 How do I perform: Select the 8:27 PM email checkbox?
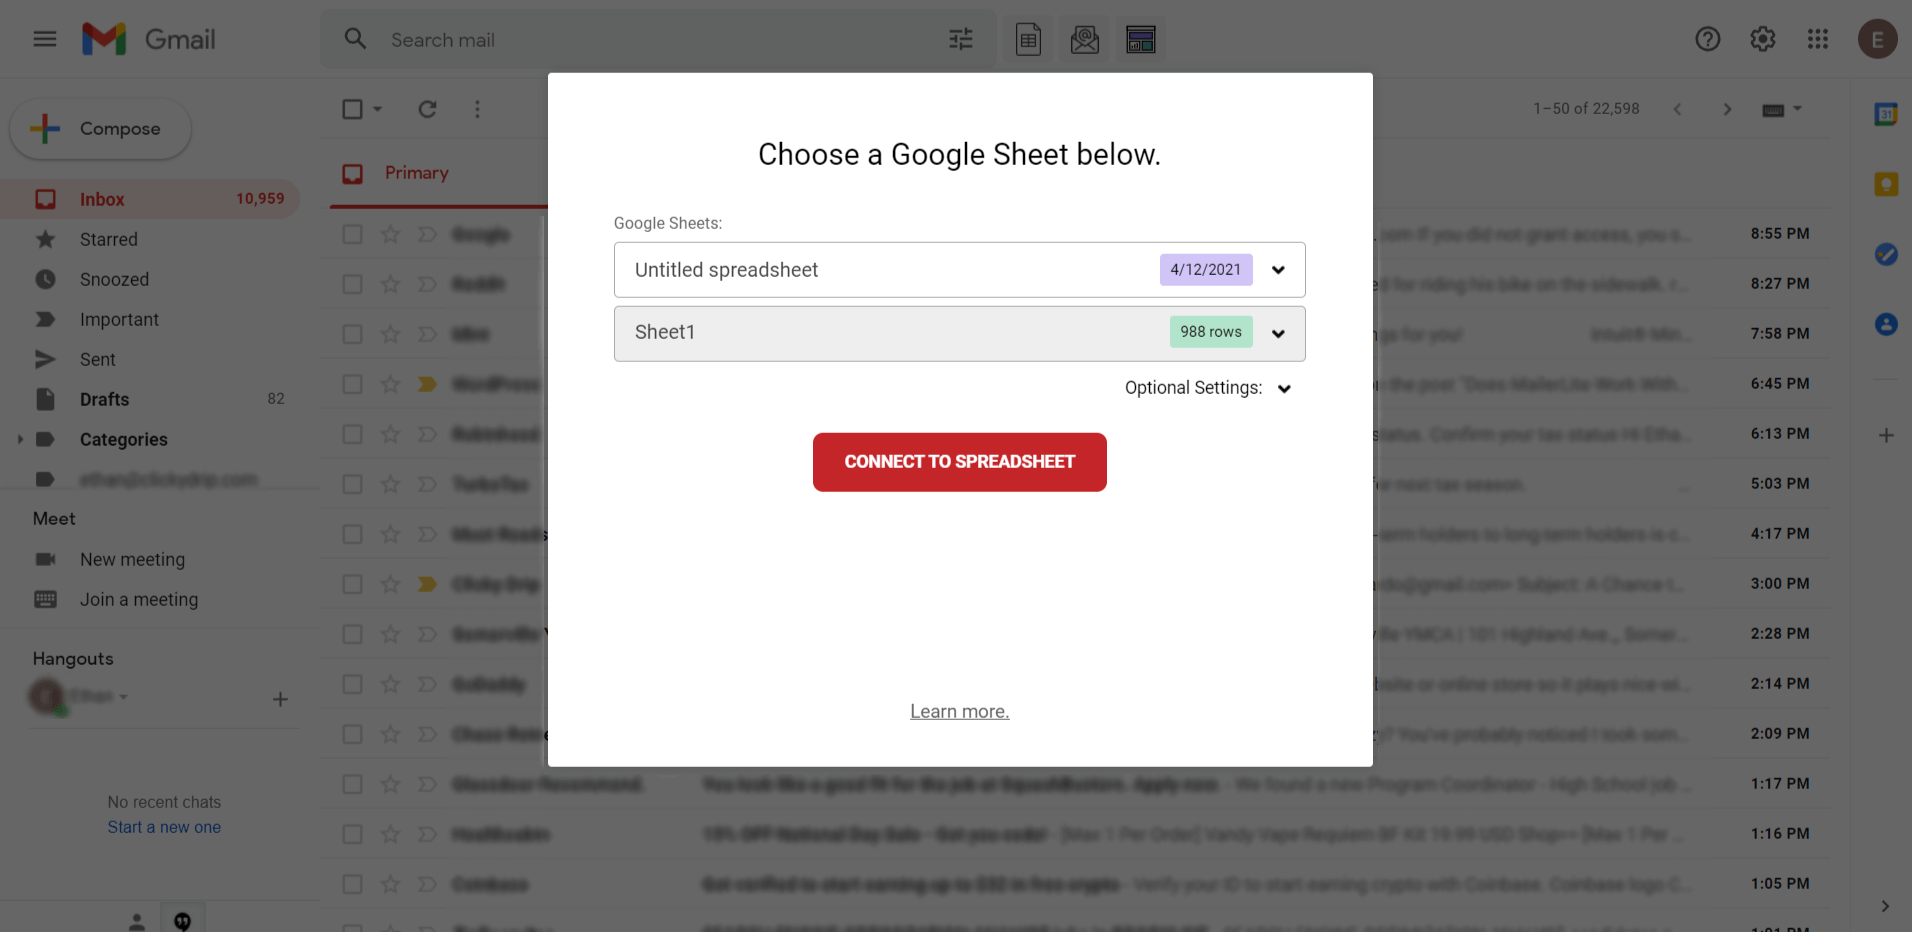click(352, 284)
